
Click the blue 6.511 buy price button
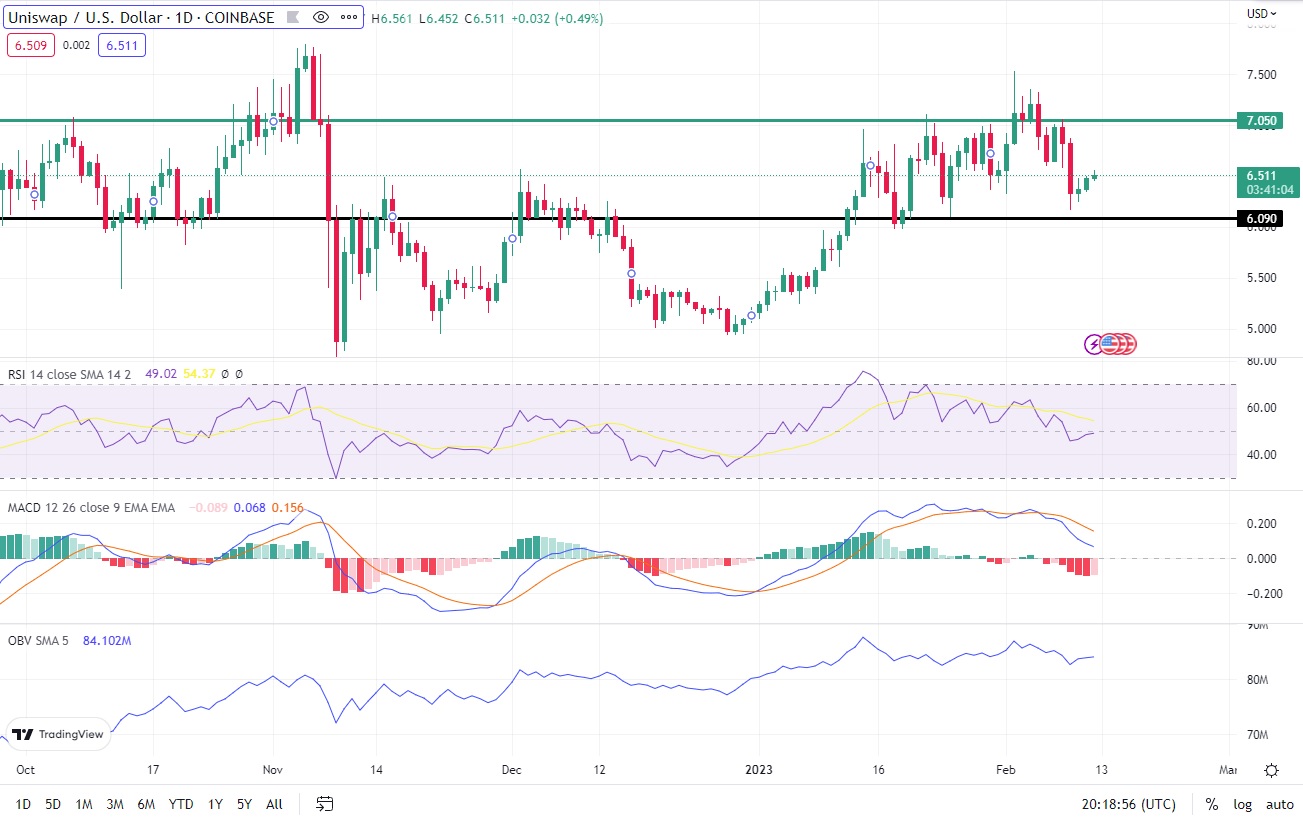pos(122,45)
